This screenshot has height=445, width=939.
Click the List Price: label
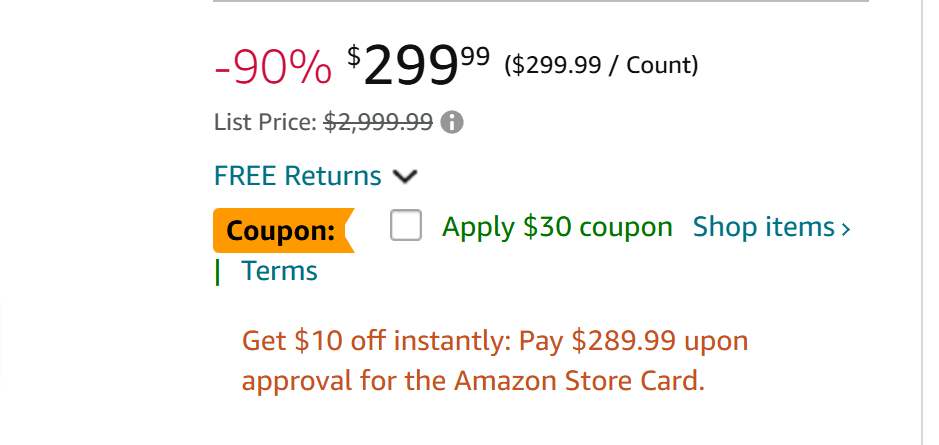pos(265,122)
